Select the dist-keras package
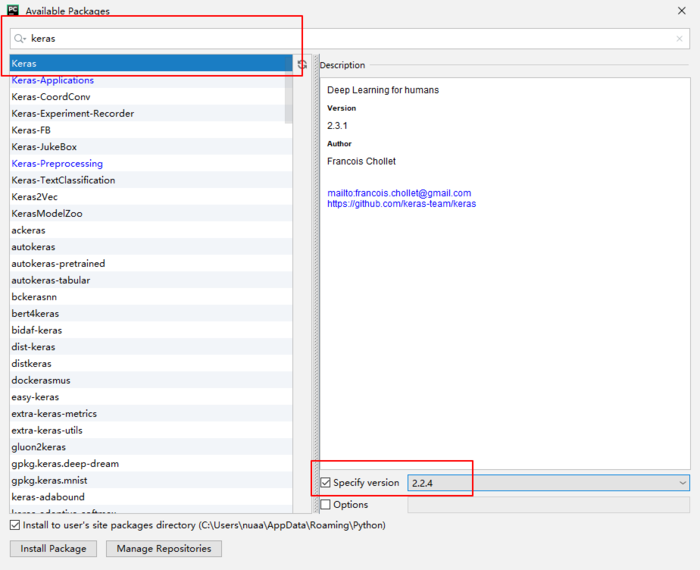This screenshot has height=570, width=700. click(x=151, y=346)
